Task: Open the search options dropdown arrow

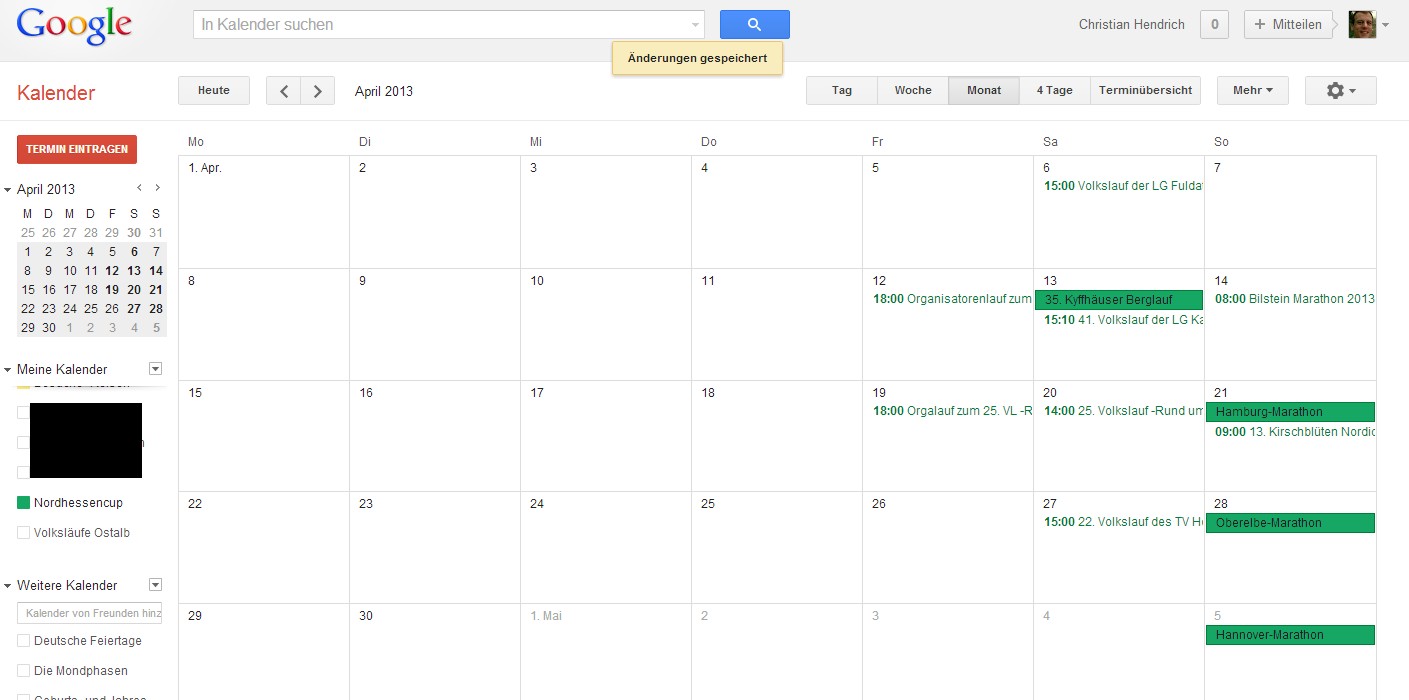Action: coord(695,25)
